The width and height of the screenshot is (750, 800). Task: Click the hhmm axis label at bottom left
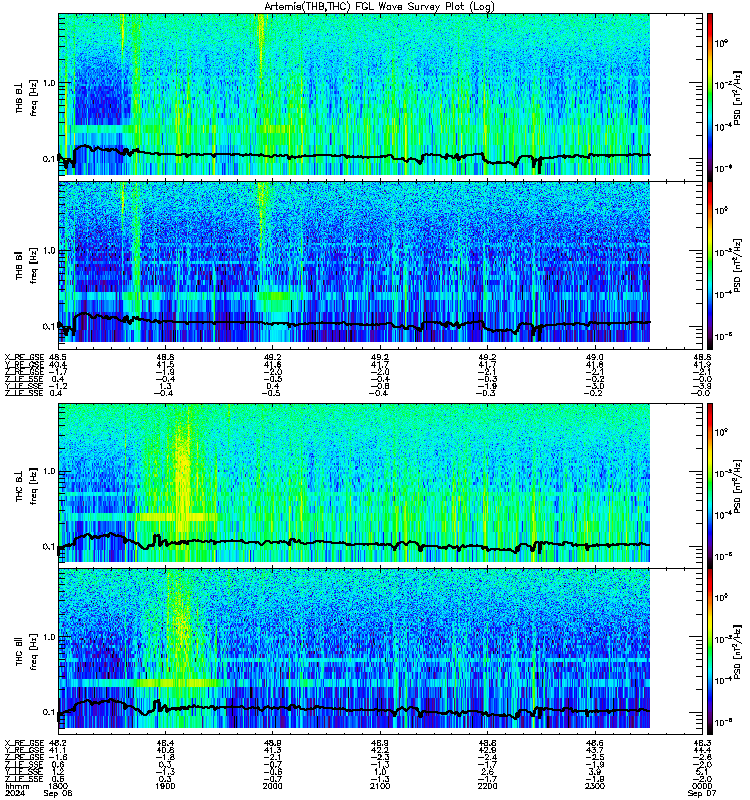(x=15, y=786)
